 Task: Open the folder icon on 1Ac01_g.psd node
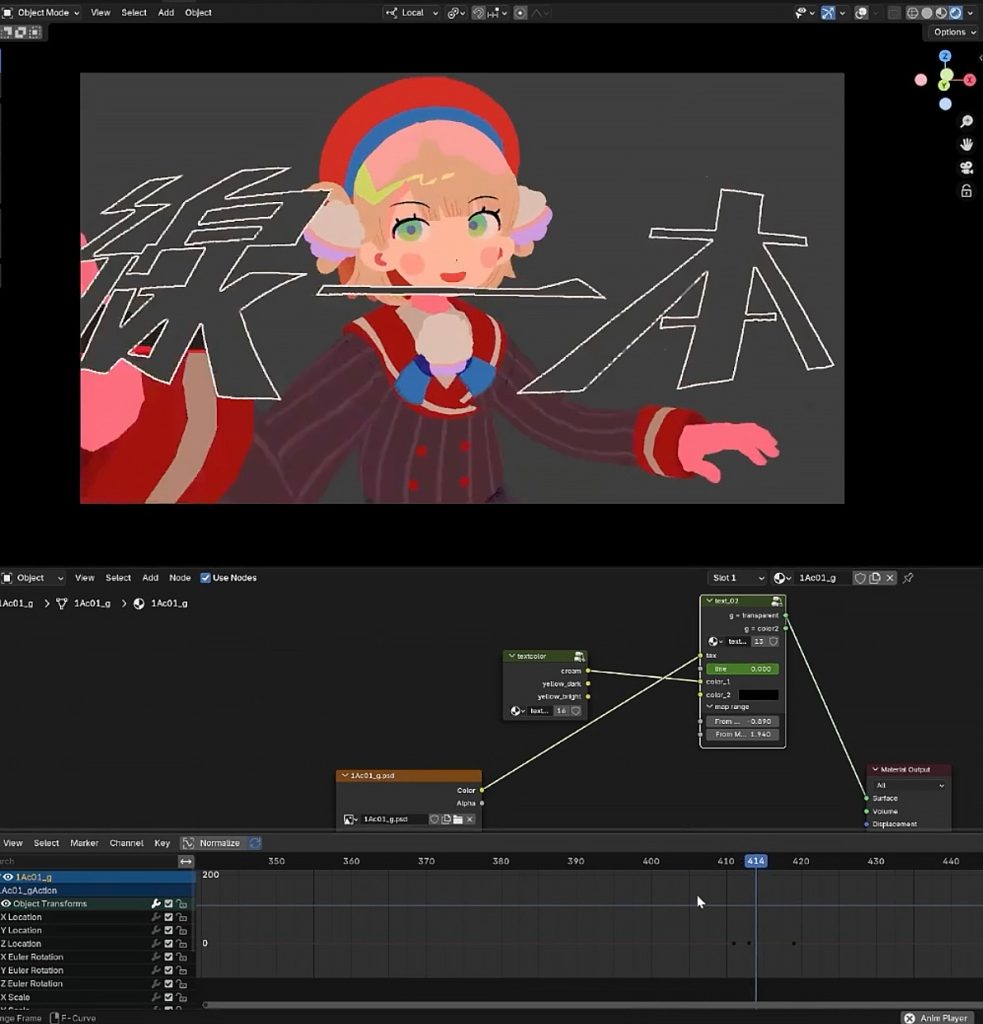pyautogui.click(x=457, y=819)
